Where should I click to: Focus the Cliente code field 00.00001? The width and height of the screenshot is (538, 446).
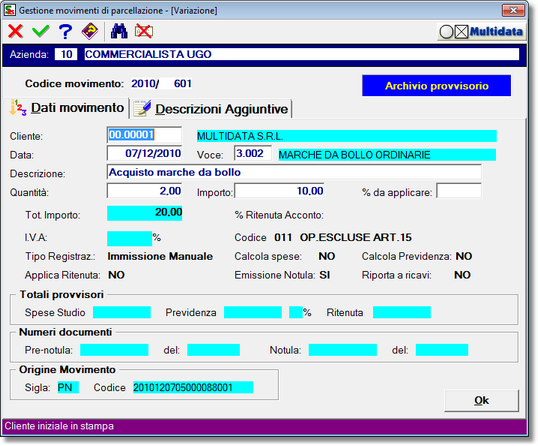point(144,135)
